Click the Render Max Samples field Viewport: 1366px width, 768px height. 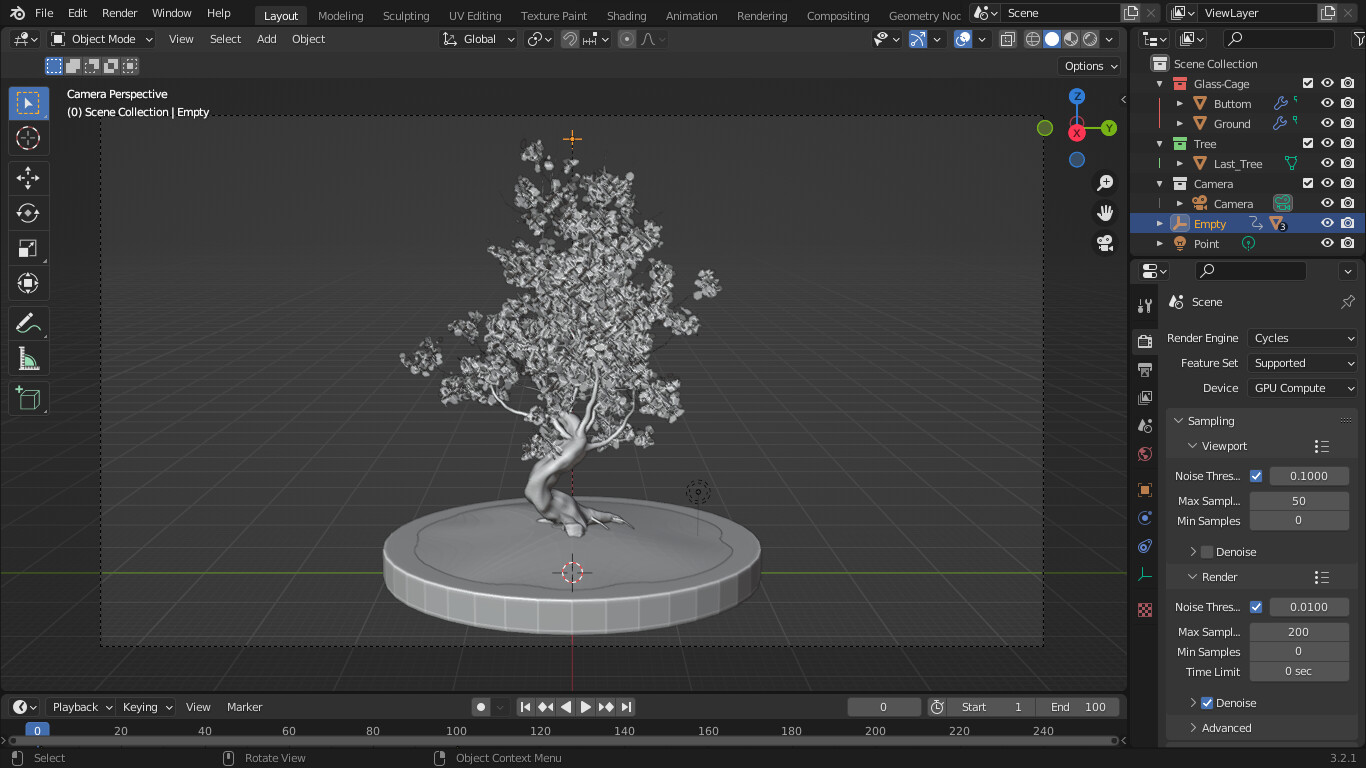[1298, 632]
